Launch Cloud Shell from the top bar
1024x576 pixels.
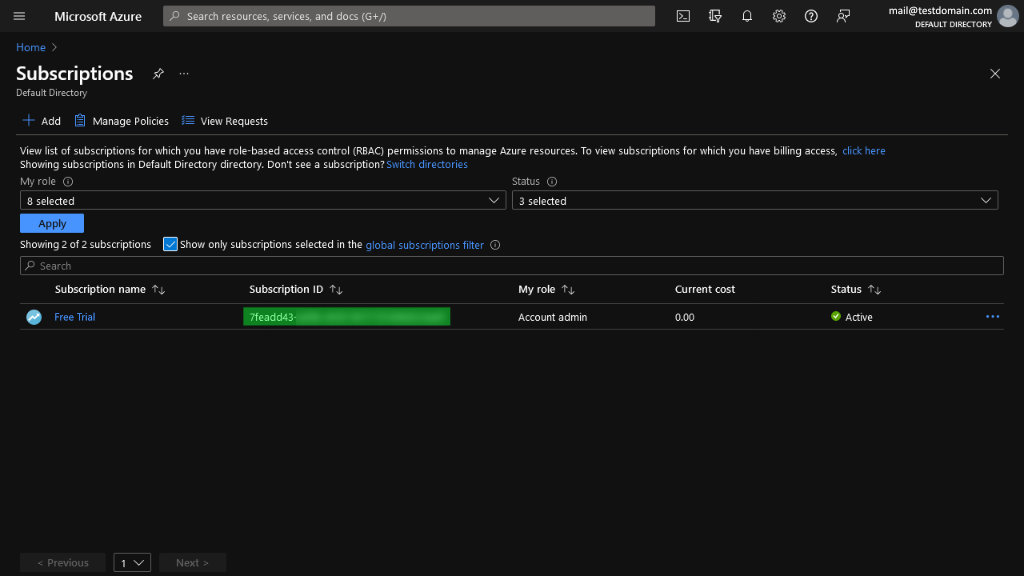click(x=683, y=16)
